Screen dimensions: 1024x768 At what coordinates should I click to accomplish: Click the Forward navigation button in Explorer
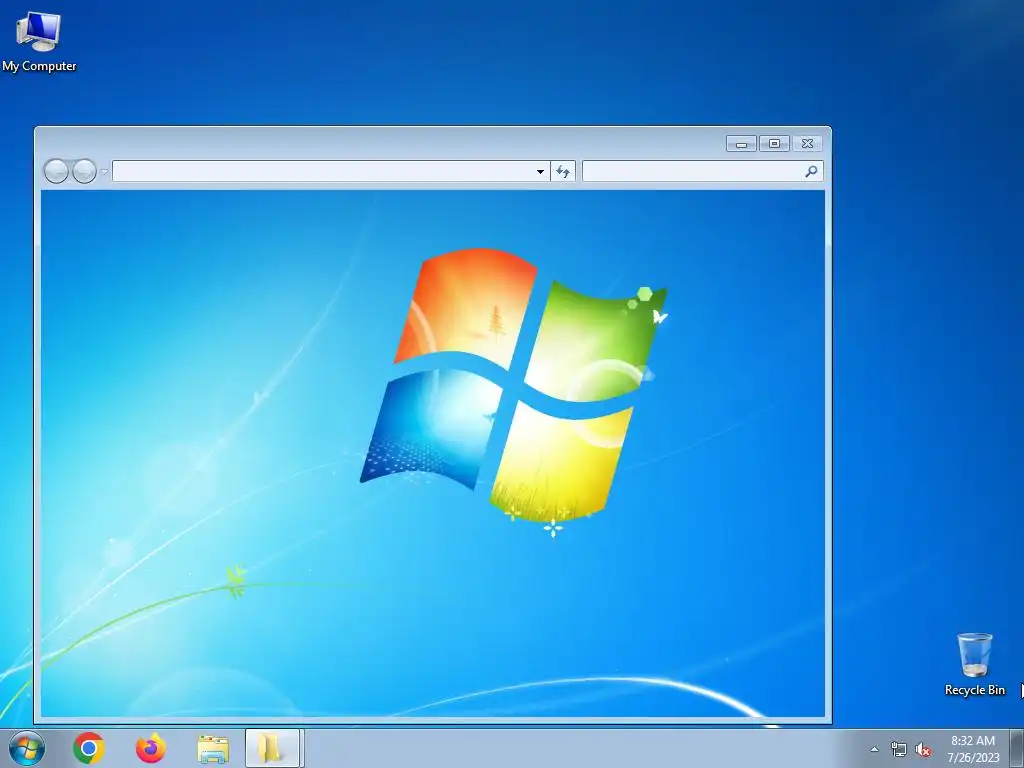click(84, 172)
